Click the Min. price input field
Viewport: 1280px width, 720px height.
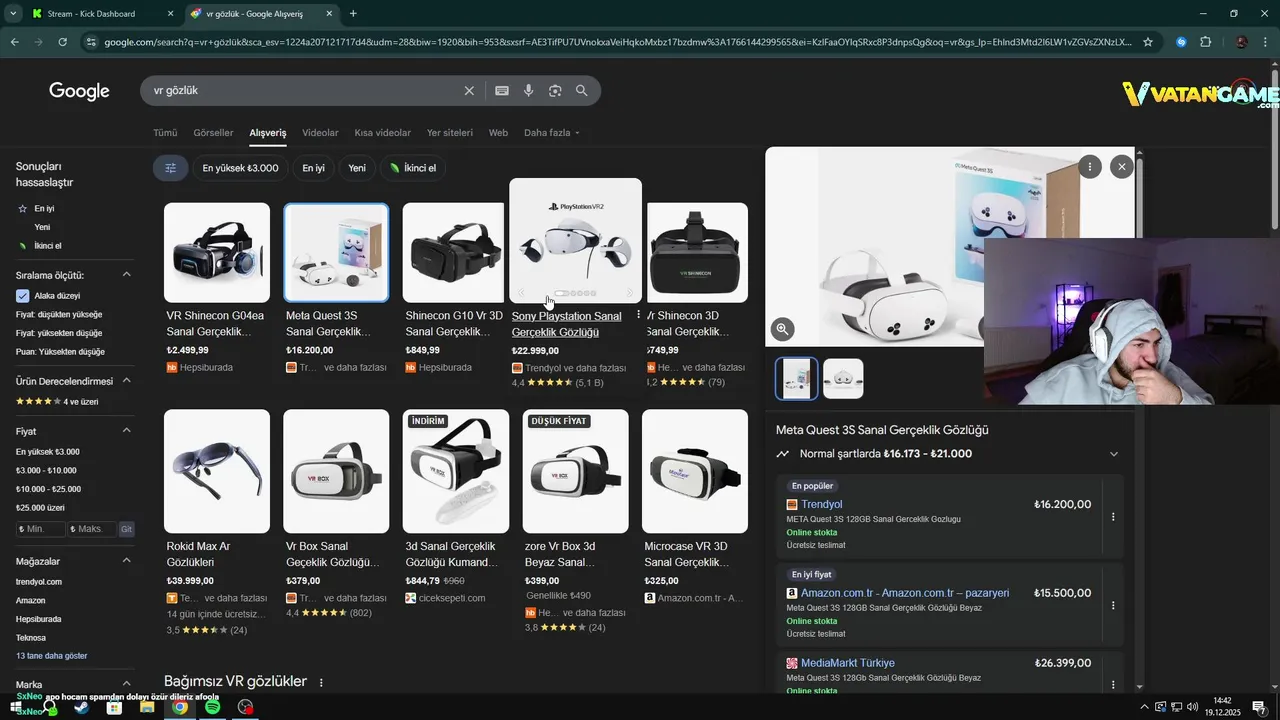coord(41,529)
